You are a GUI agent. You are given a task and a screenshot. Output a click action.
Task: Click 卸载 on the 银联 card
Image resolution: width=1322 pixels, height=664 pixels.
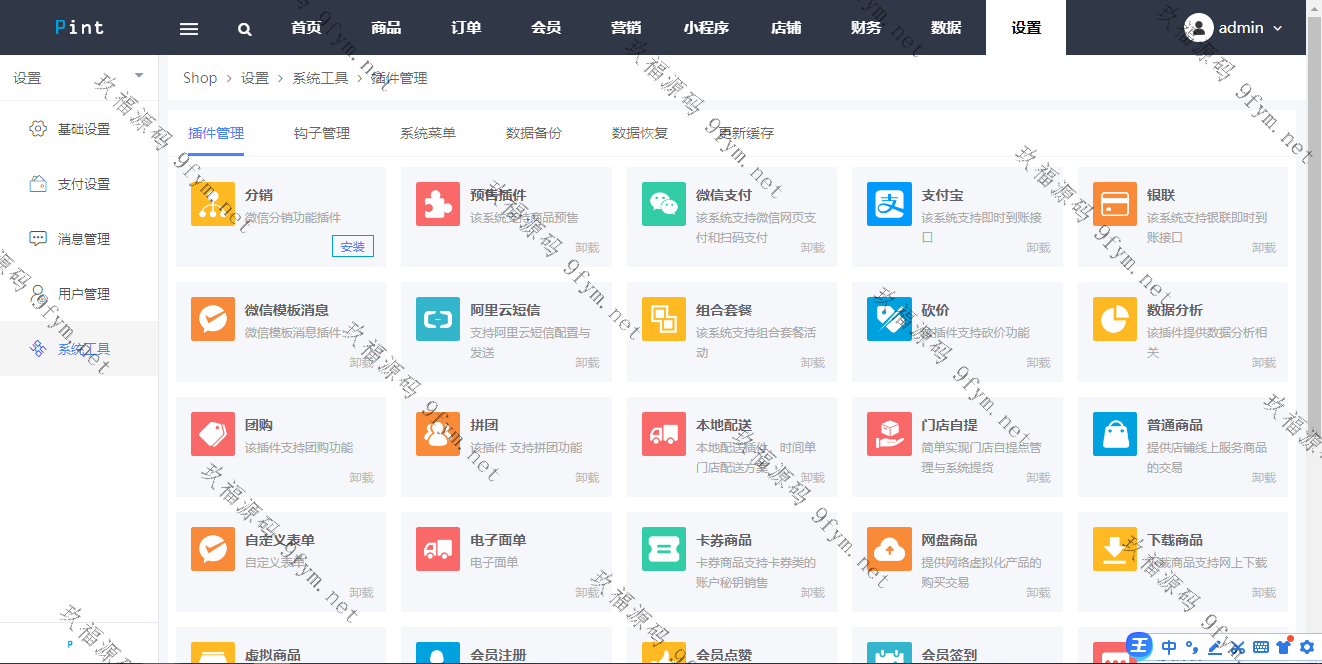1264,248
